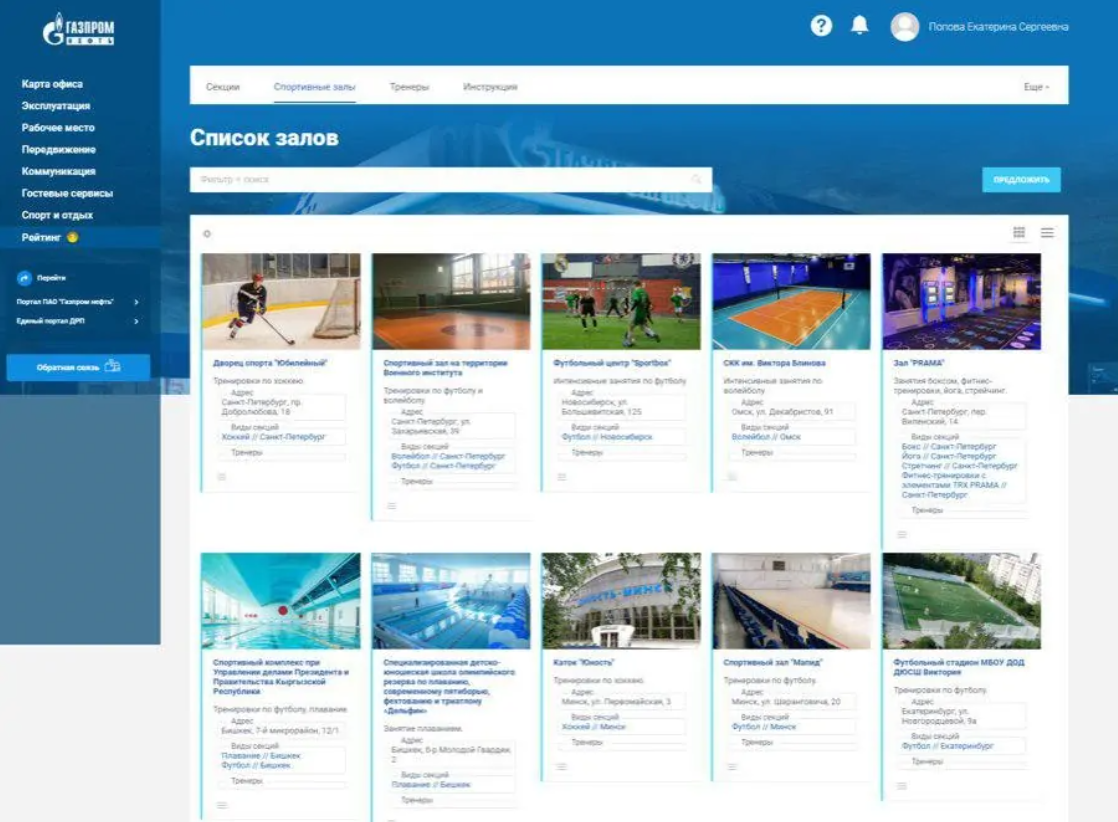The image size is (1118, 822).
Task: Click the magnifier icon in search field
Action: click(697, 180)
